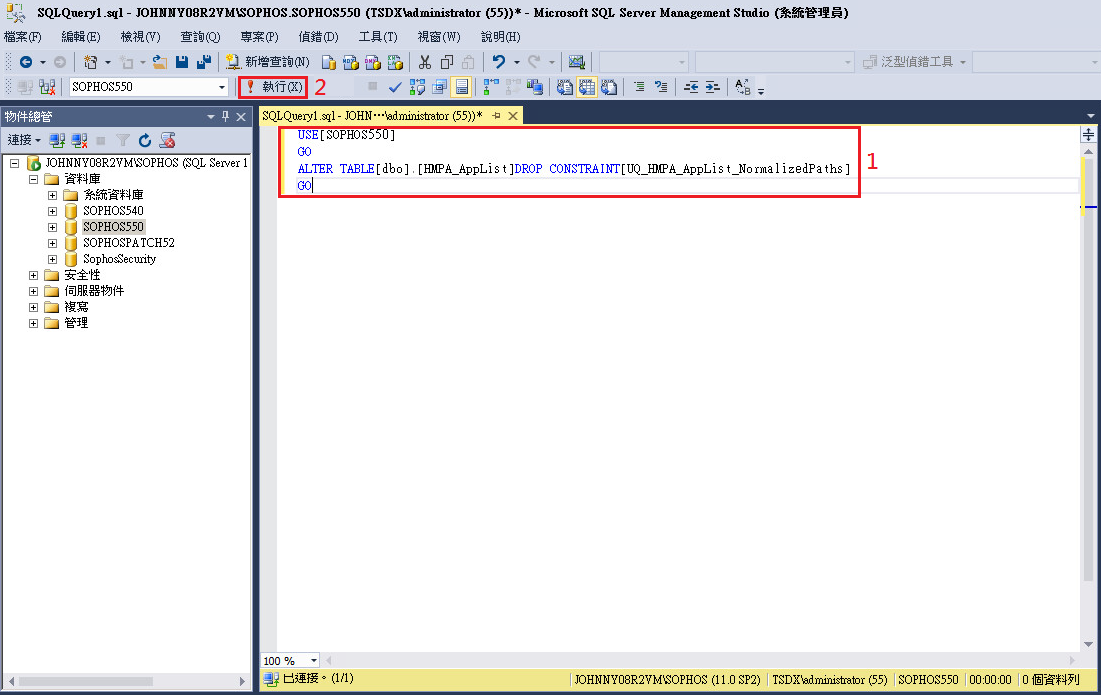
Task: Expand the 安全性 folder
Action: 33,275
